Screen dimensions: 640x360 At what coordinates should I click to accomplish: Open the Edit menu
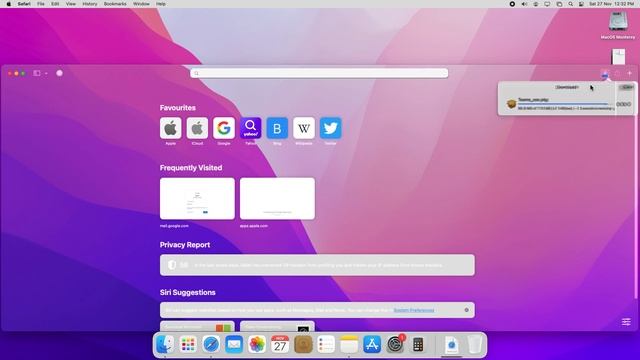[55, 4]
